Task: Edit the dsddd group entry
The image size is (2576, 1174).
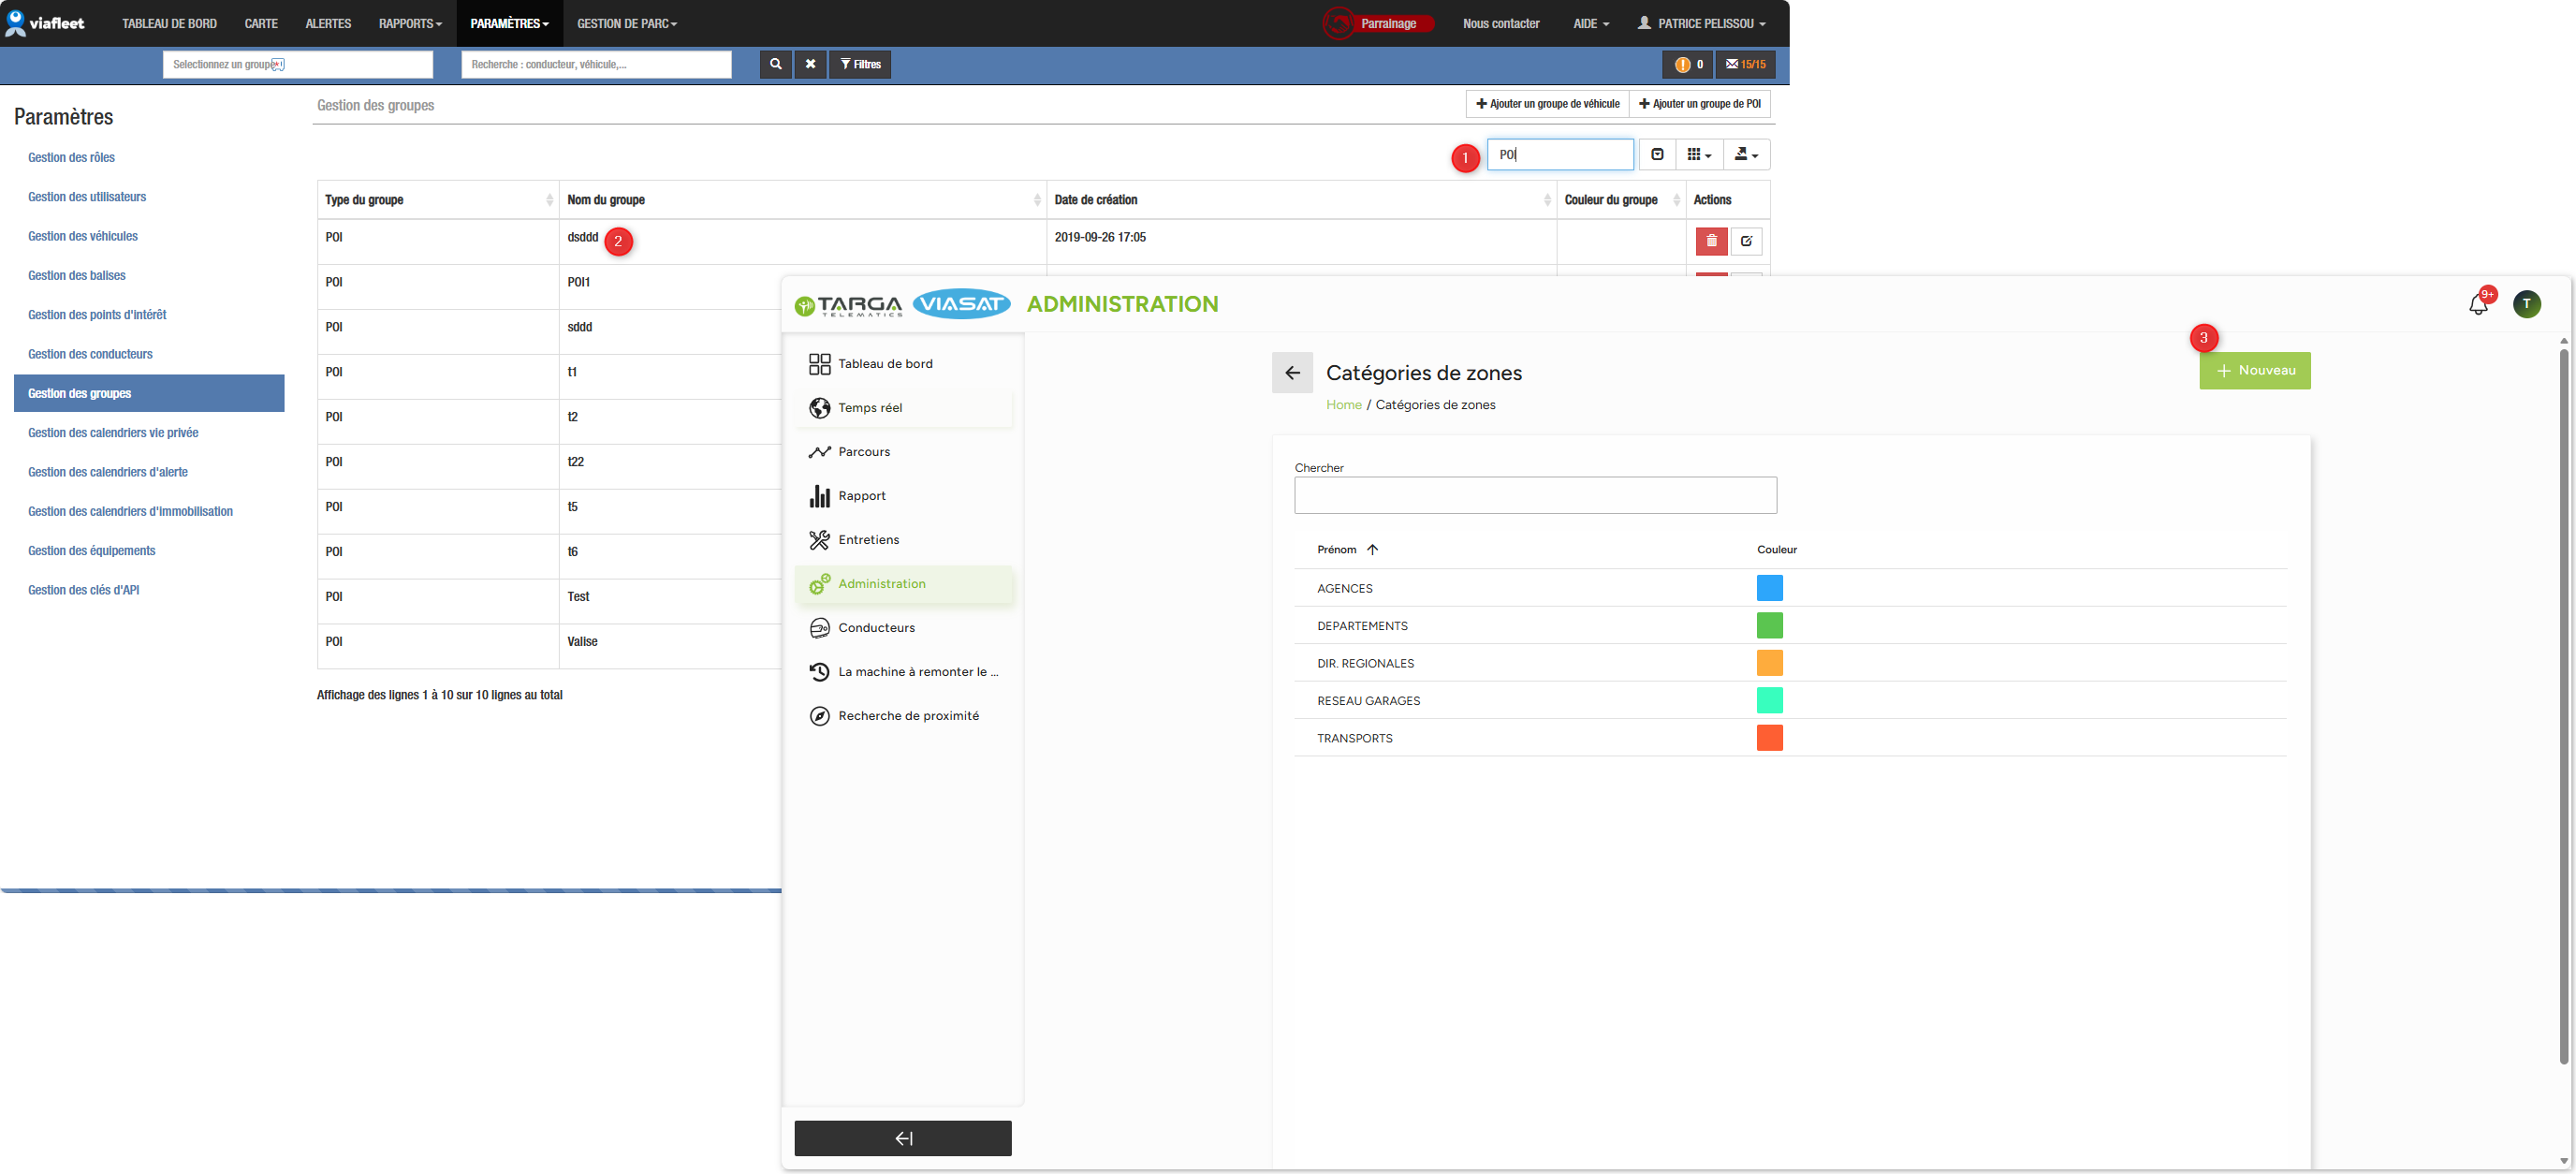Action: pyautogui.click(x=1746, y=241)
